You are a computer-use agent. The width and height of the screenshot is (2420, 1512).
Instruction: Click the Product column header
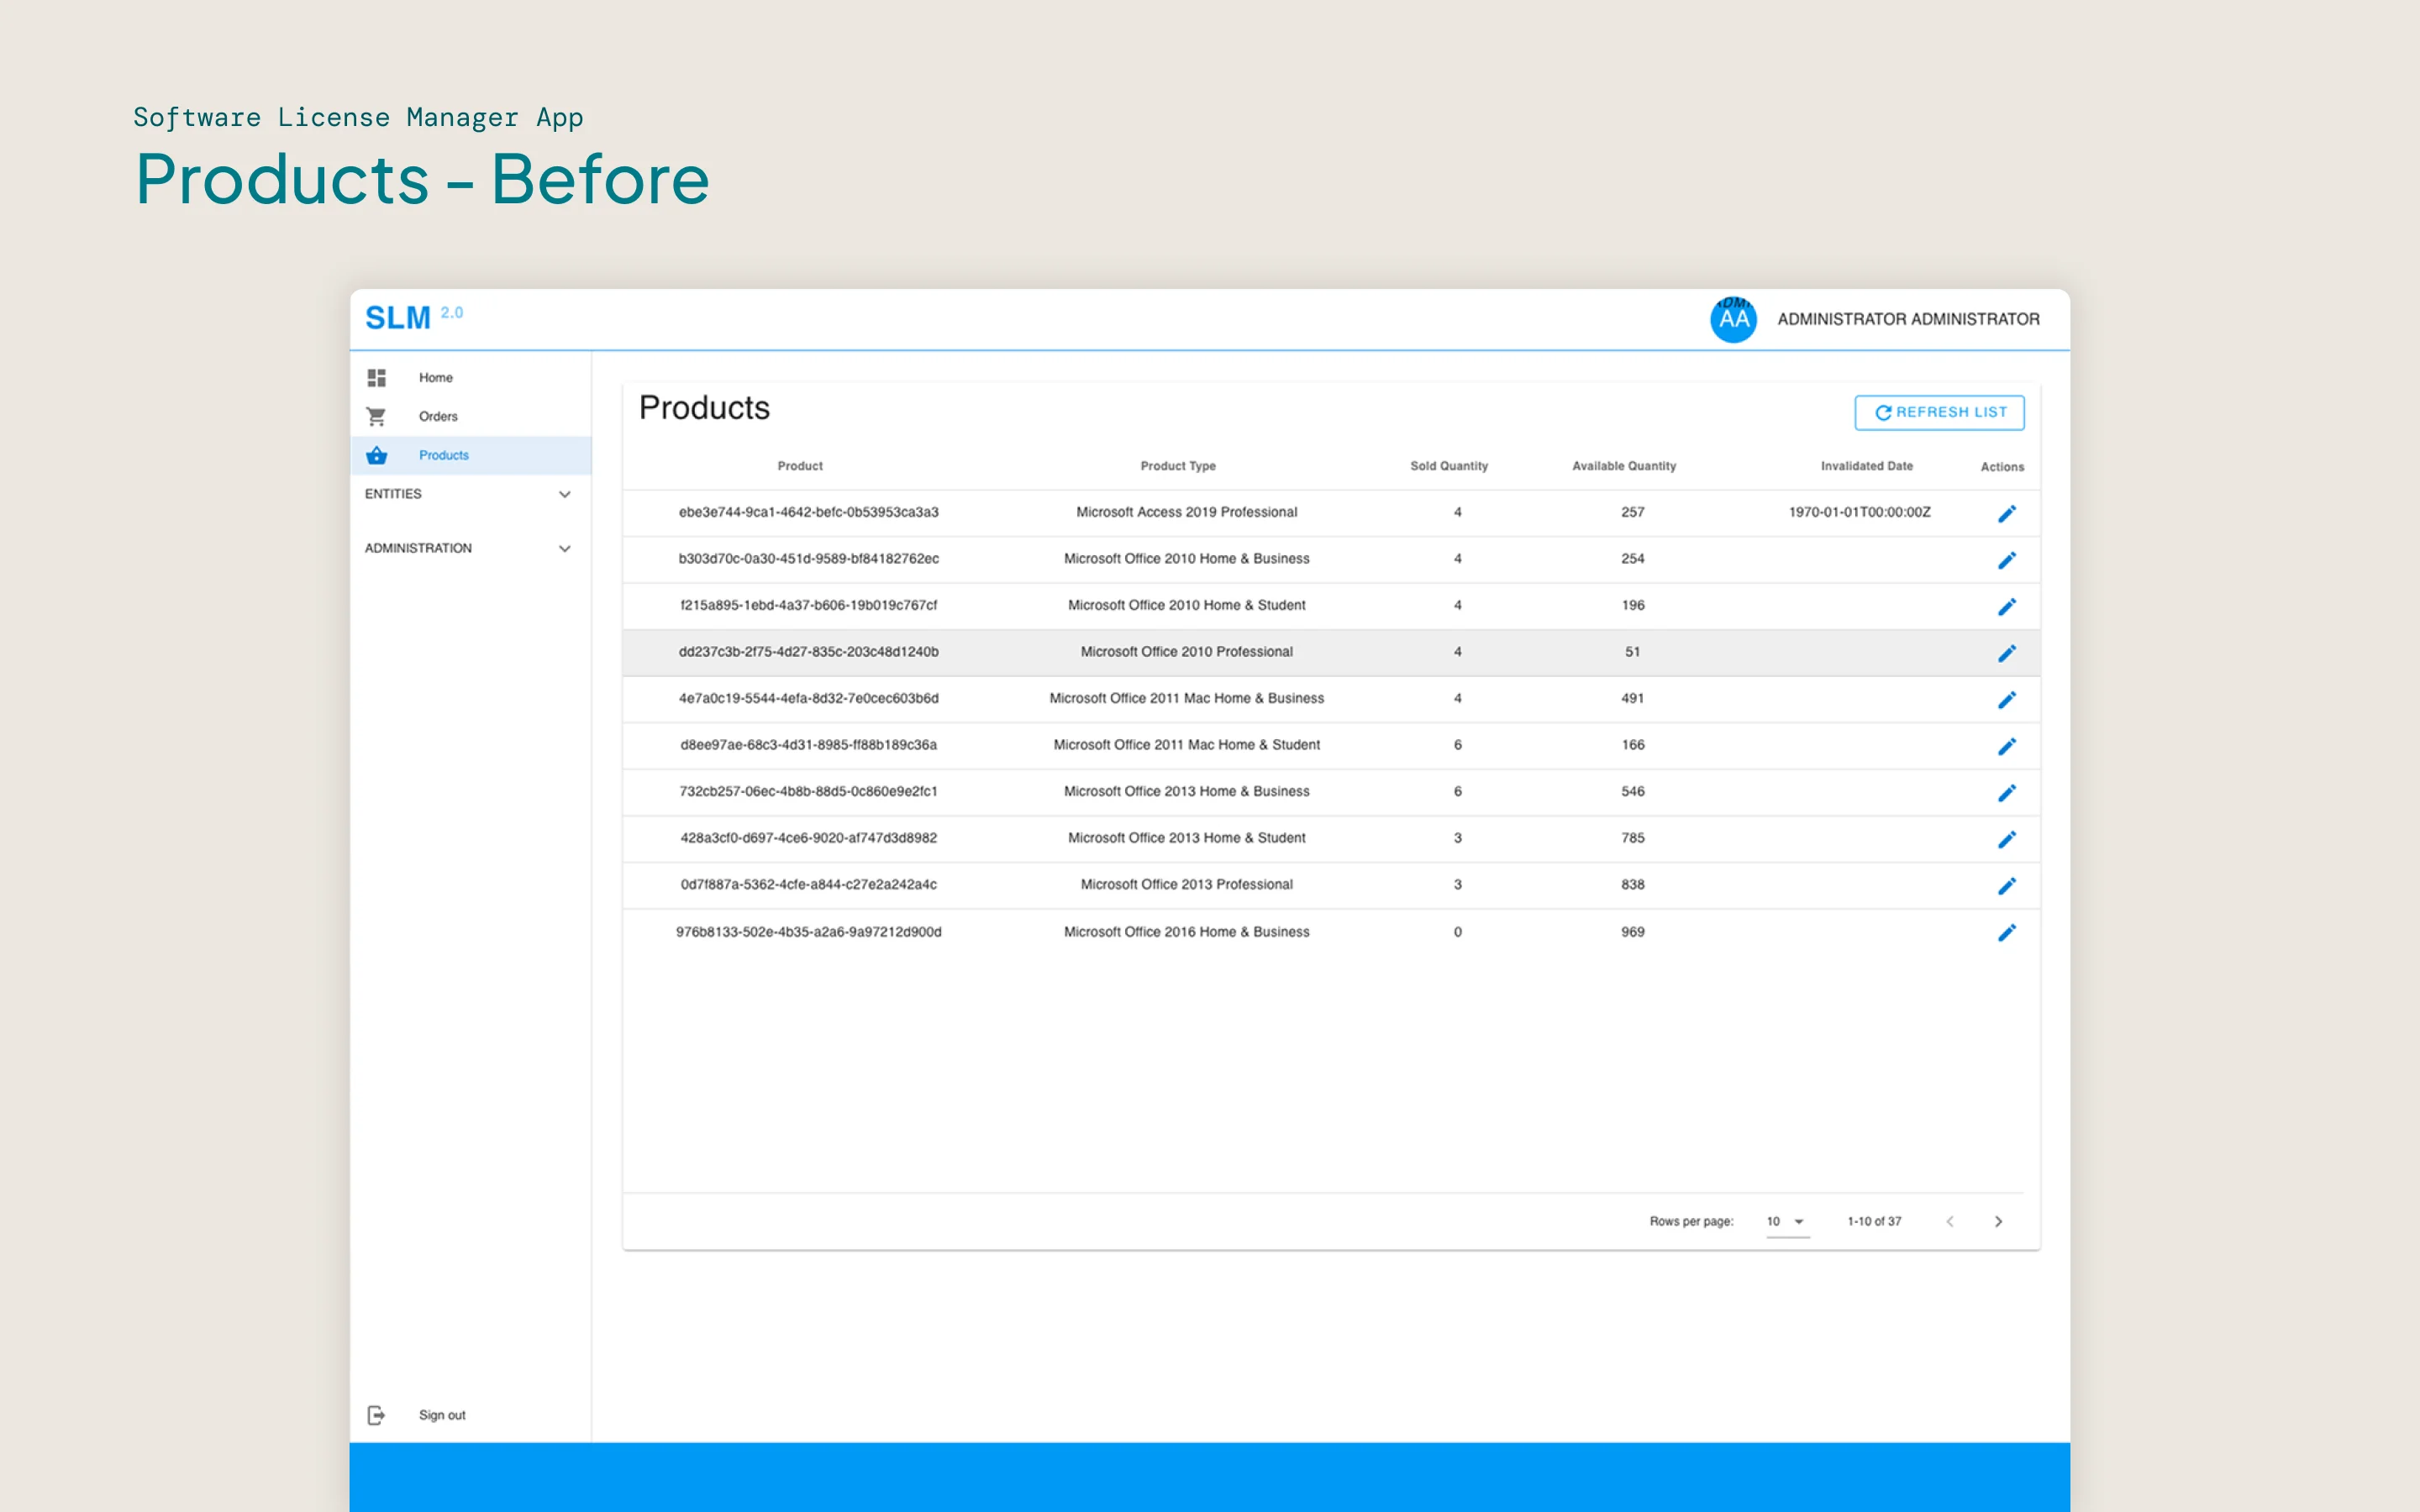[x=800, y=466]
